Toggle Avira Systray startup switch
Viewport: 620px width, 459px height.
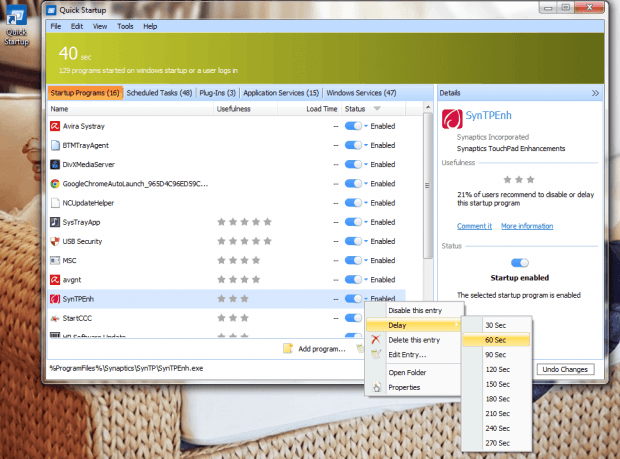[353, 126]
